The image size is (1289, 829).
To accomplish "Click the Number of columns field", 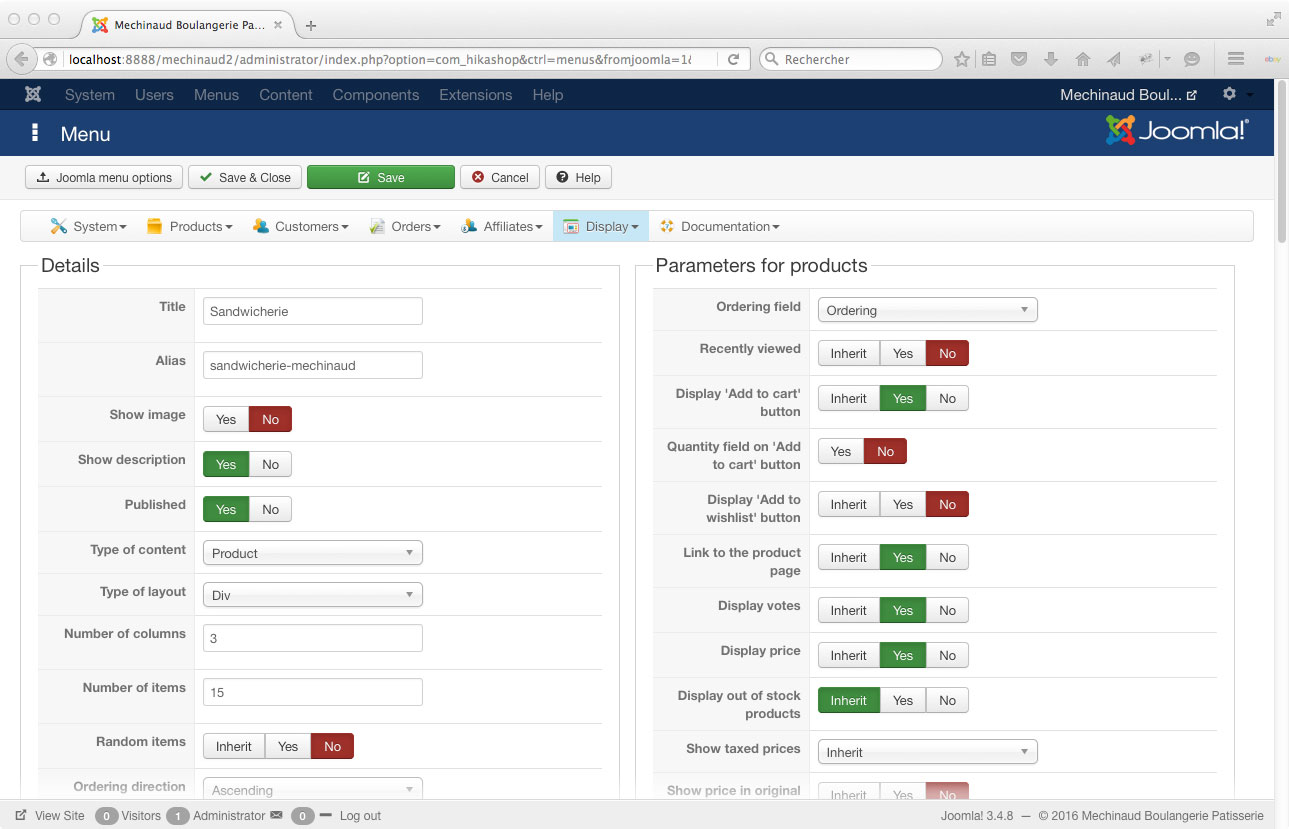I will click(x=313, y=638).
